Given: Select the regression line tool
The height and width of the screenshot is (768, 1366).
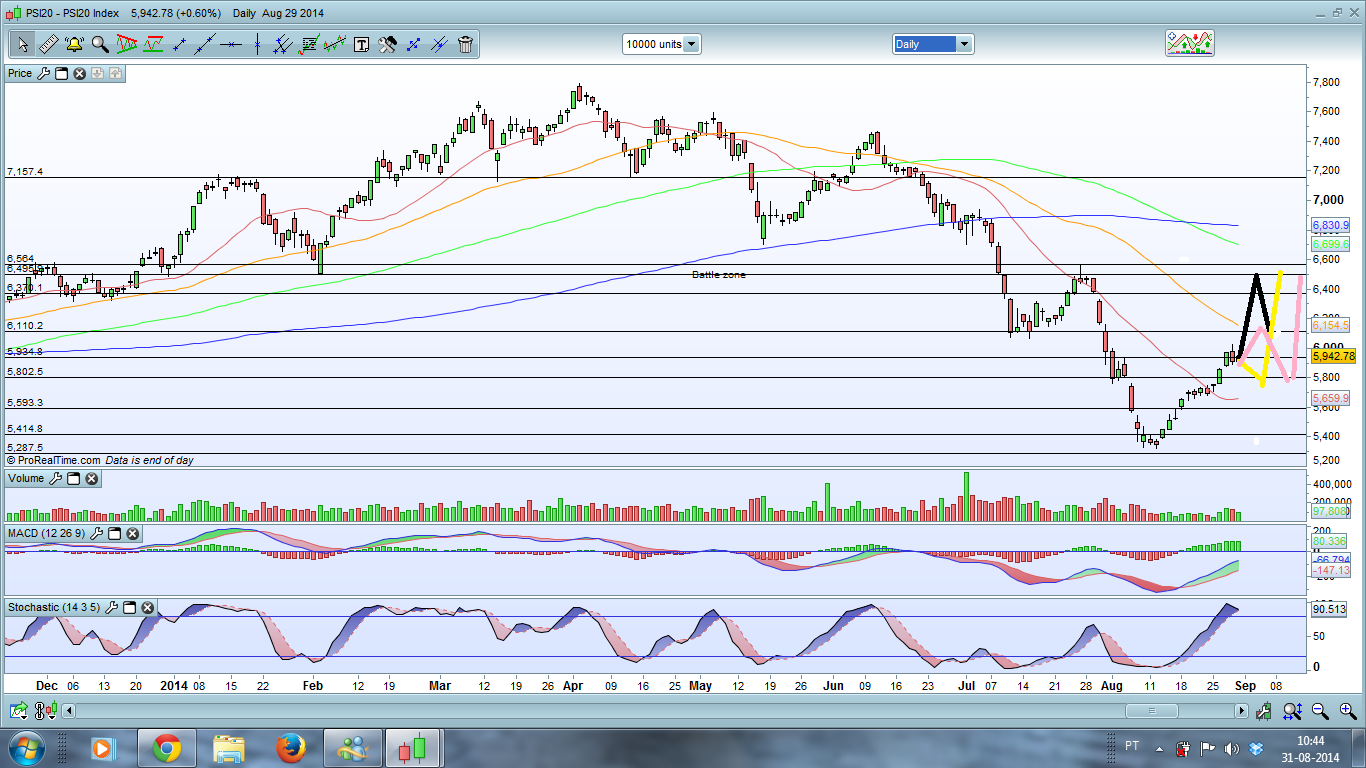Looking at the screenshot, I should 335,44.
